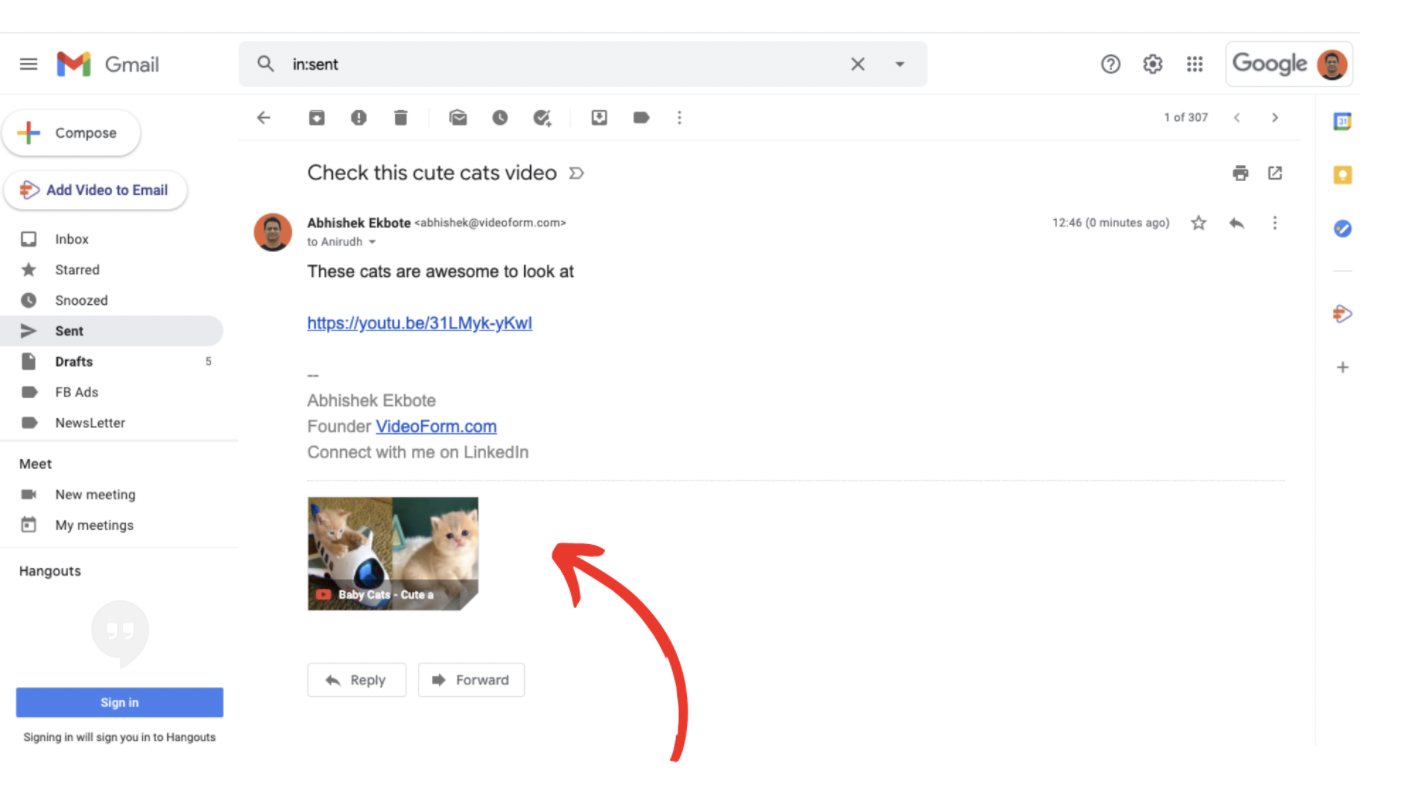Screen dimensions: 1408x804
Task: Click the '1 of 307' counter
Action: [x=1186, y=118]
